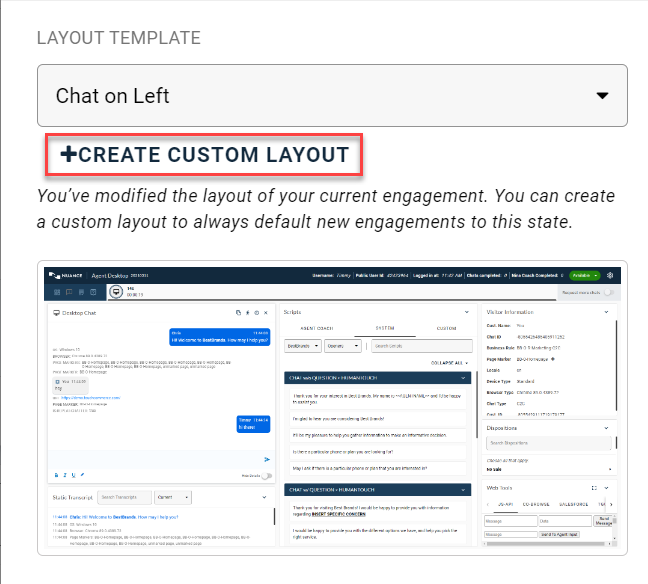Click the Search Transcripts field
Viewport: 648px width, 584px height.
(125, 497)
